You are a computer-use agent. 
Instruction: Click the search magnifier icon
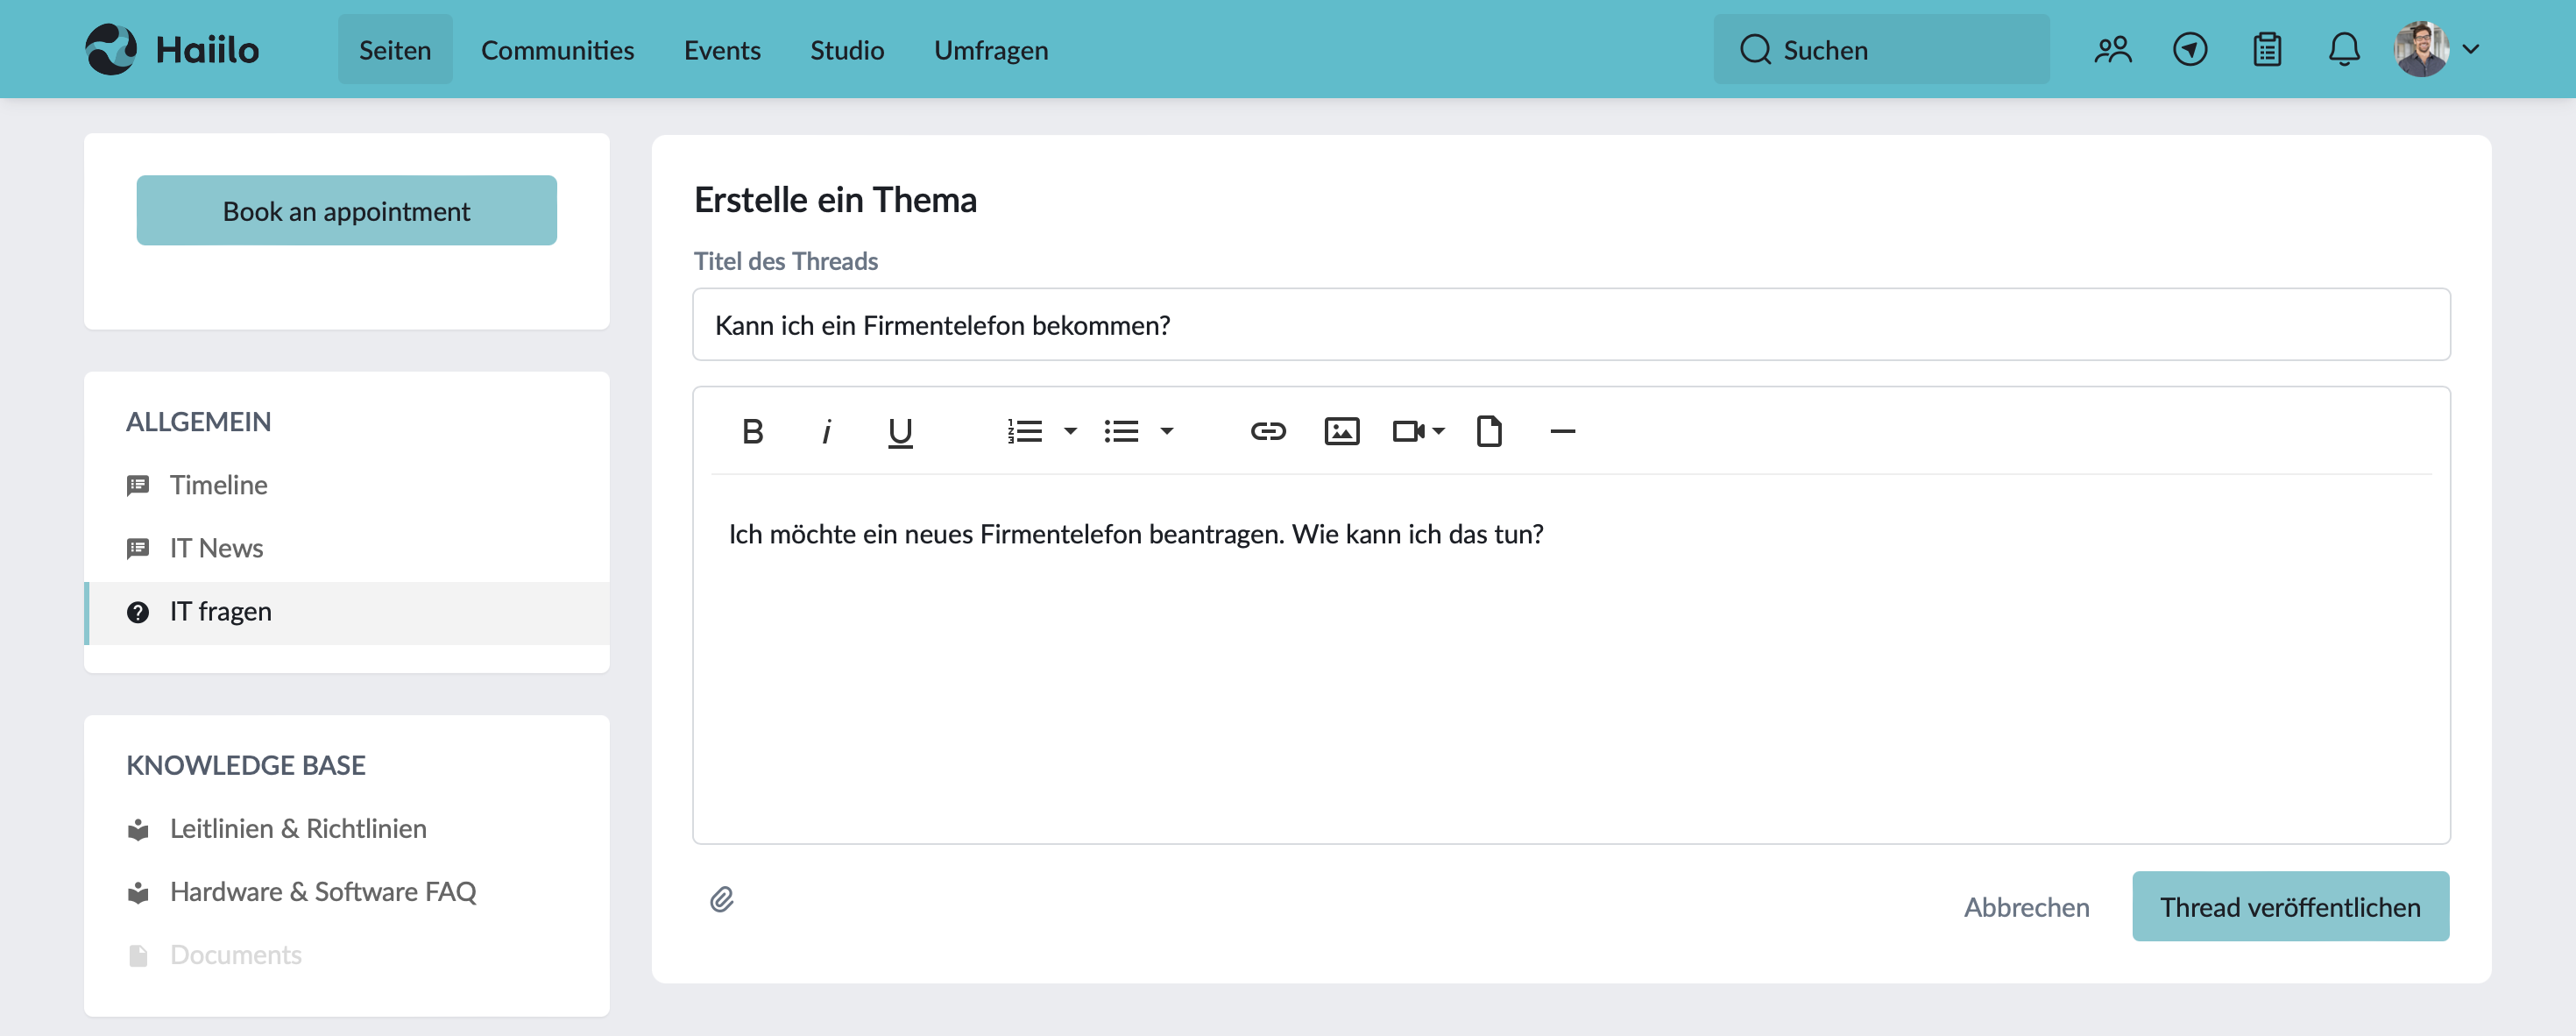click(x=1755, y=49)
